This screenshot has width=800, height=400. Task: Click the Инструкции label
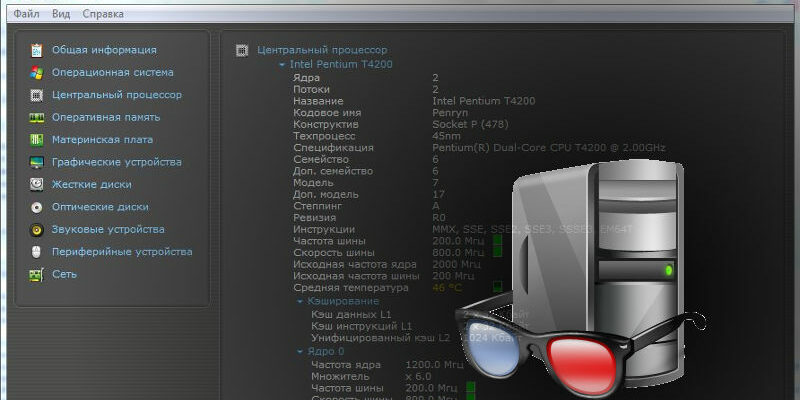point(324,230)
